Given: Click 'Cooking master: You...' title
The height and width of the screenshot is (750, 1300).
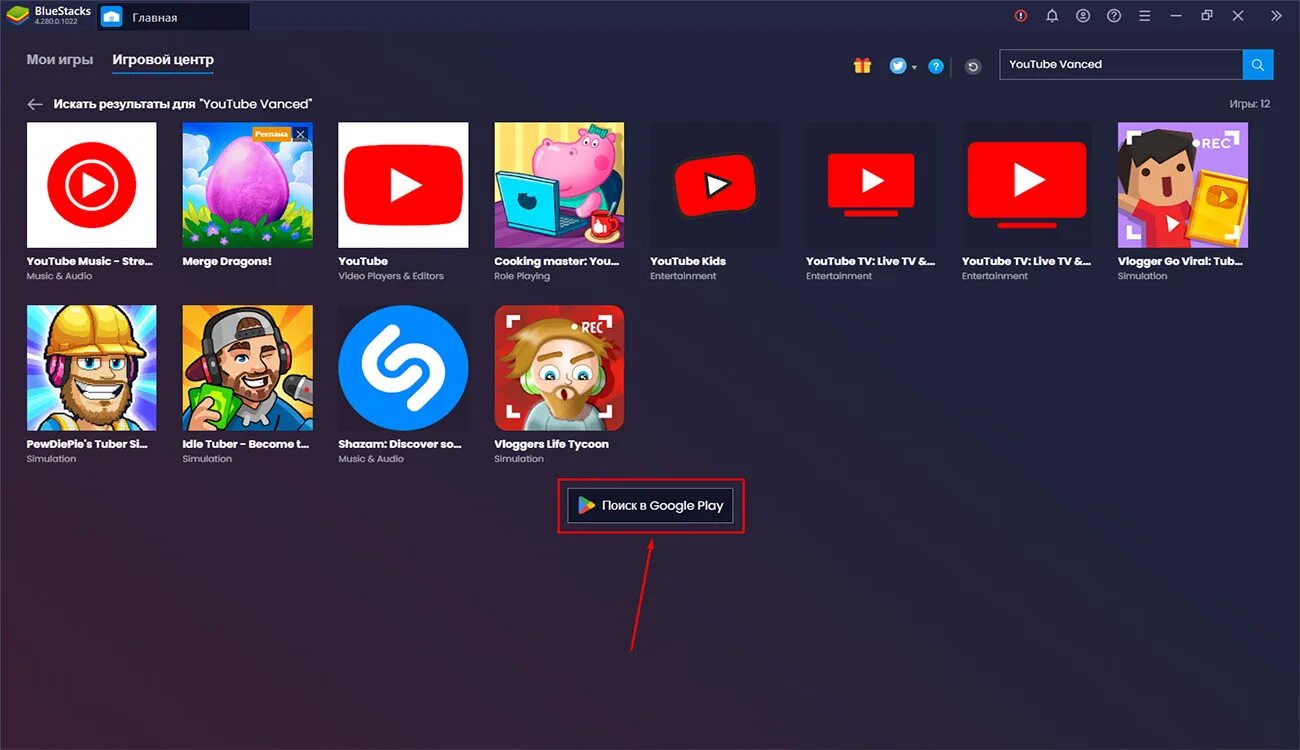Looking at the screenshot, I should point(557,261).
